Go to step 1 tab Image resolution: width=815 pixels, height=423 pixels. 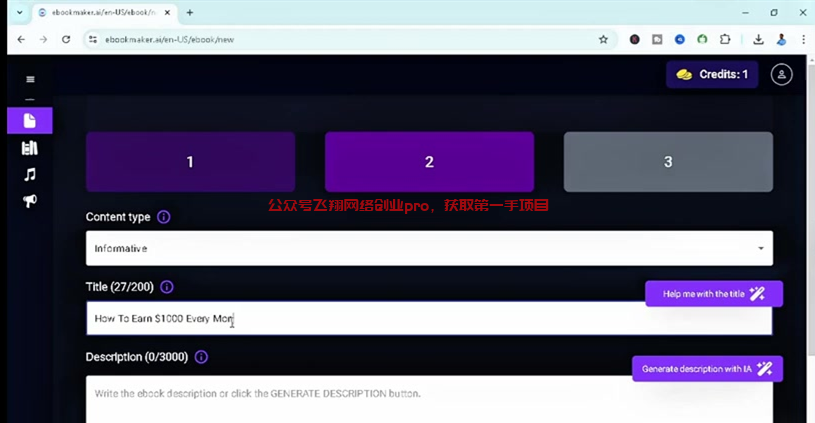190,162
